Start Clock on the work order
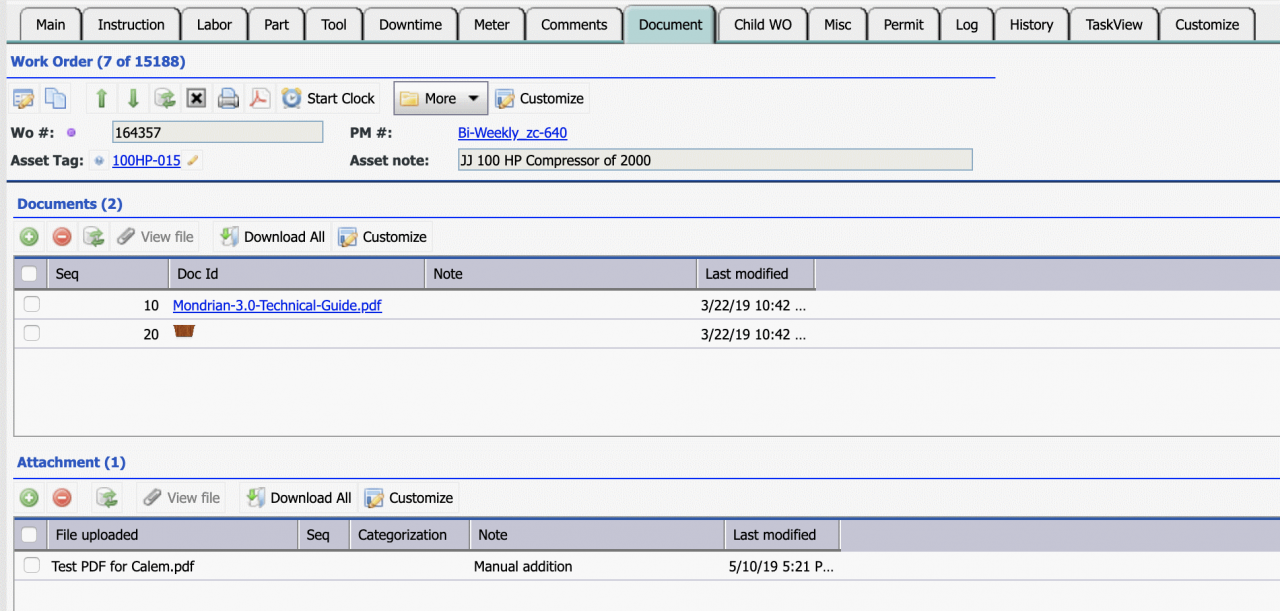The image size is (1280, 611). (x=328, y=98)
